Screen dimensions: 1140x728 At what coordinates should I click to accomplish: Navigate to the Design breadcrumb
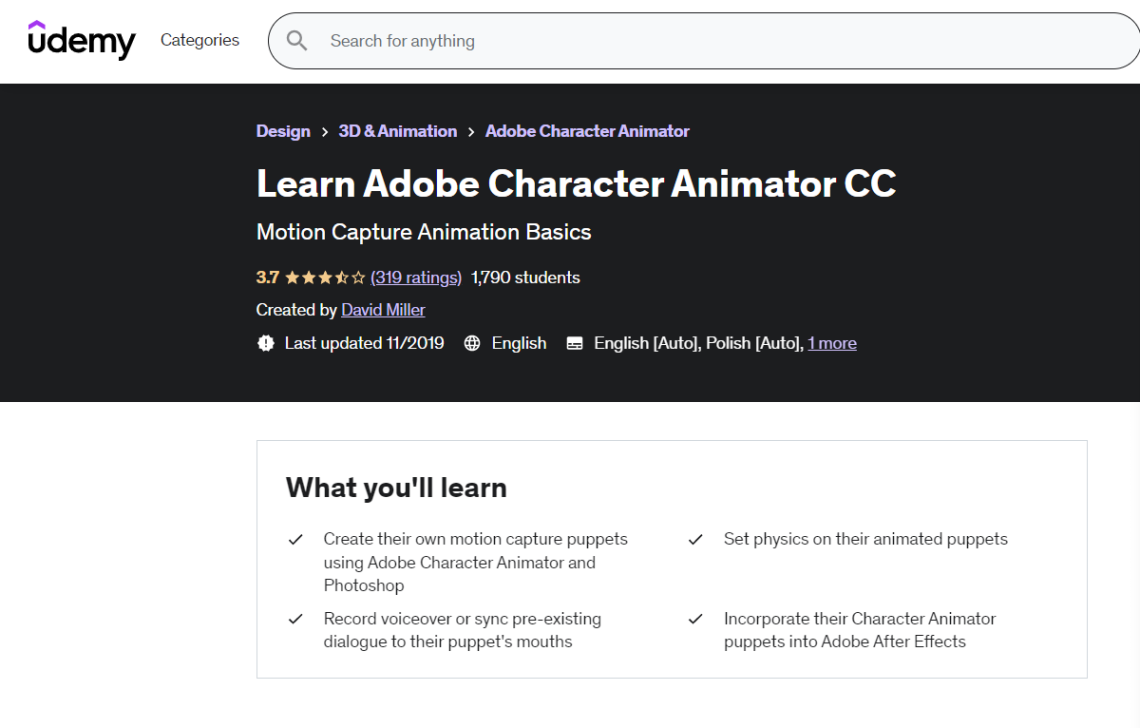click(x=283, y=131)
